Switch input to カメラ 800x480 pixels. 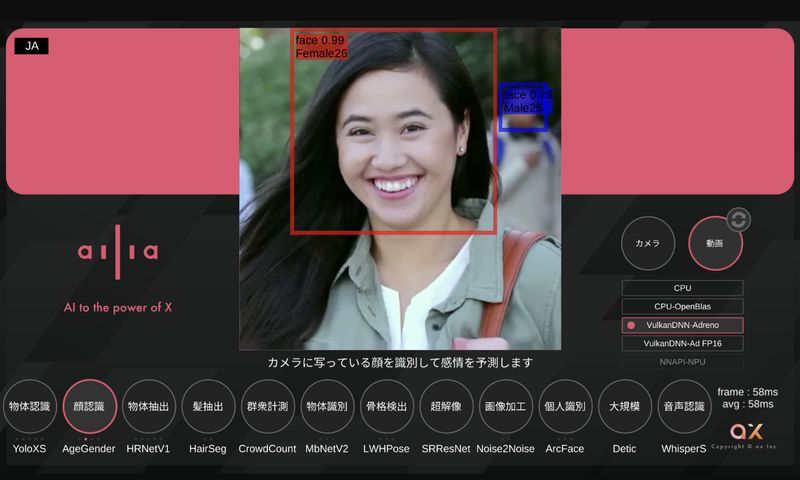click(648, 243)
